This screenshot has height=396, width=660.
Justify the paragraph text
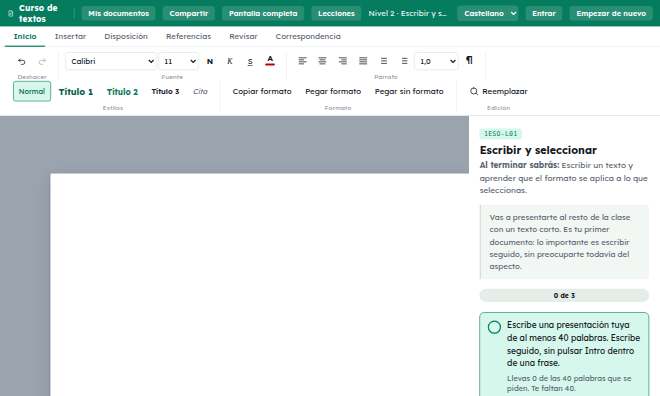363,61
